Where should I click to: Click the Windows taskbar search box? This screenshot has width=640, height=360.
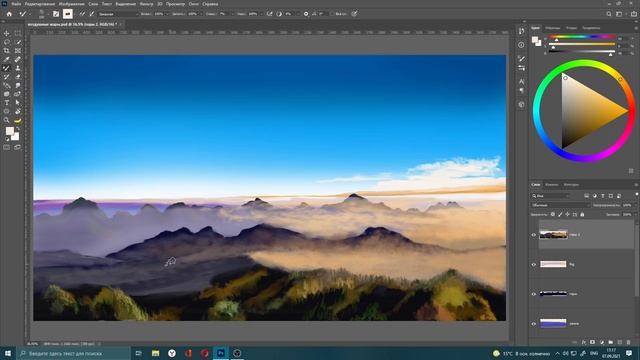tap(73, 353)
